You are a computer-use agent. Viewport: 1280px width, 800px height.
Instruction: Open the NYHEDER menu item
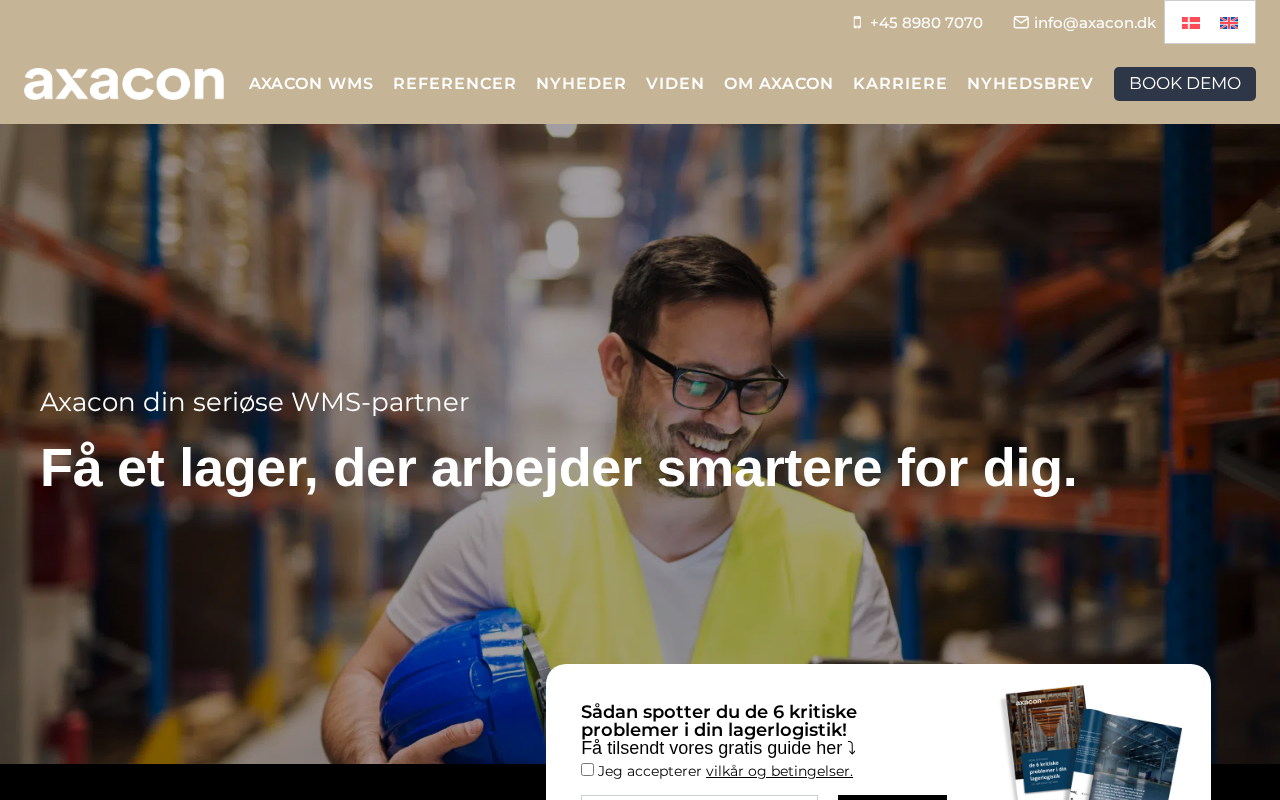coord(581,84)
